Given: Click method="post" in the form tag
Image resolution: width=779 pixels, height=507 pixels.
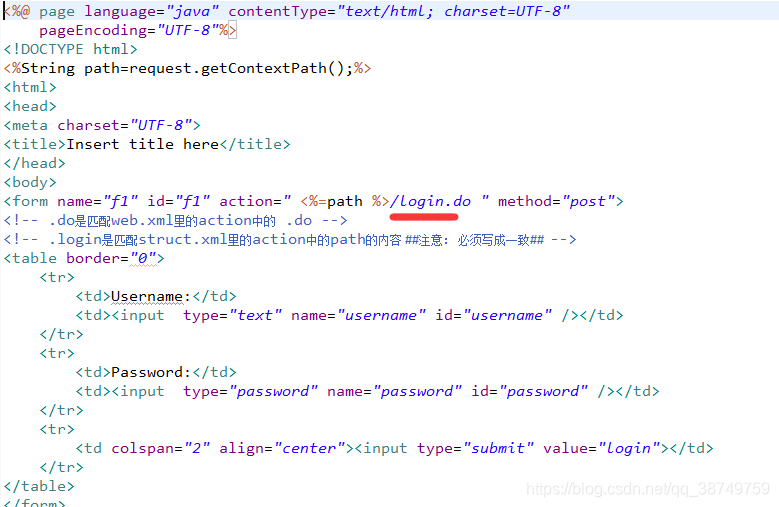Looking at the screenshot, I should 556,201.
